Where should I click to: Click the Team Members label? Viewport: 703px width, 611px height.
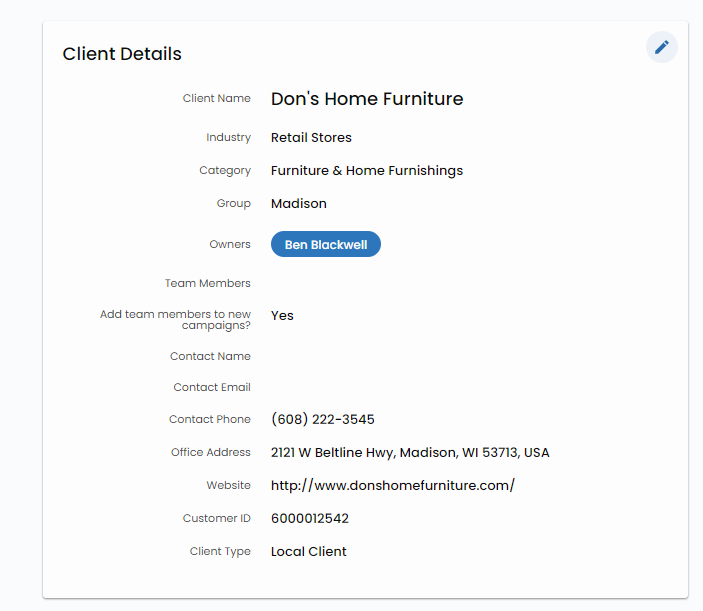pos(207,284)
